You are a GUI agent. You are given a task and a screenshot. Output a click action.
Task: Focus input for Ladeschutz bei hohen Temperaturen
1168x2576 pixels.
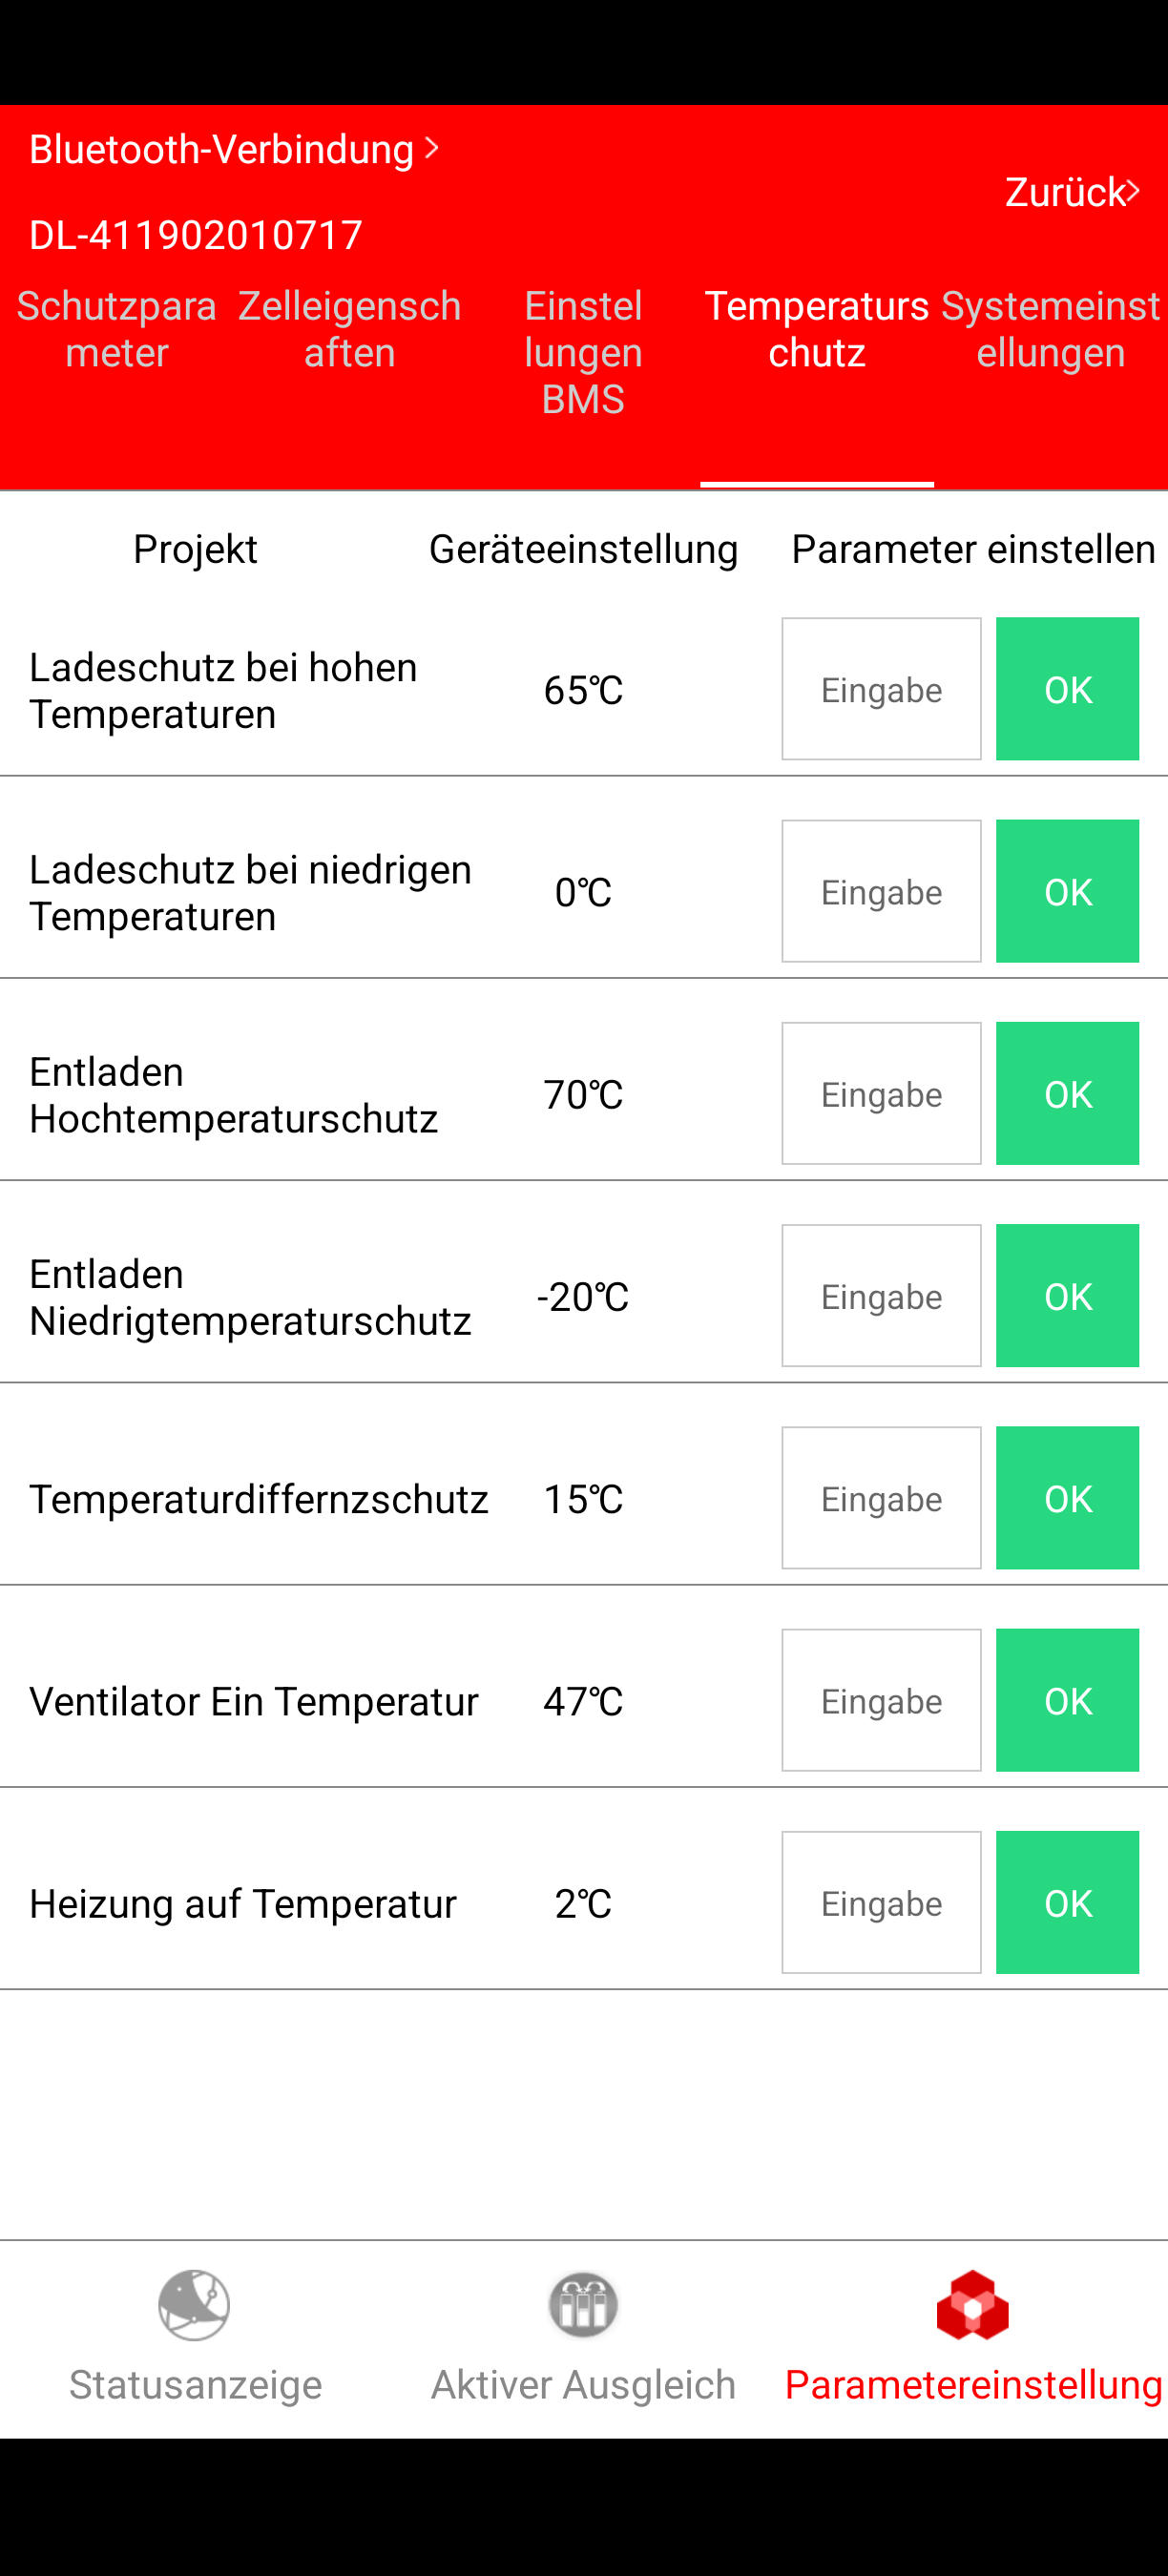pyautogui.click(x=881, y=689)
